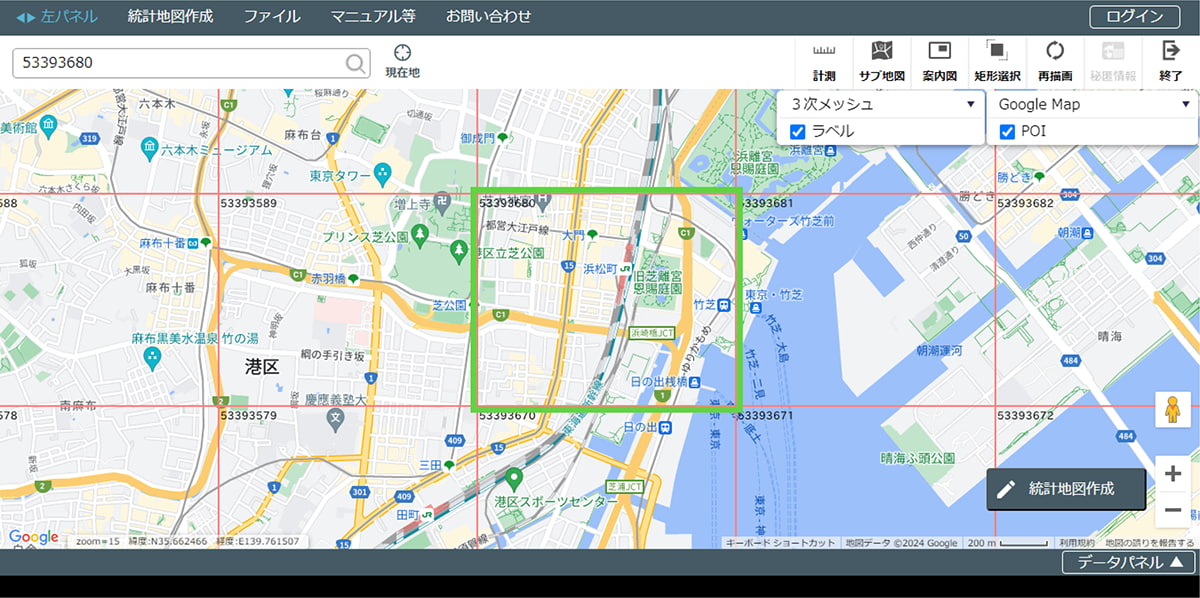
Task: Click the 麻布台 area label
Action: 301,134
